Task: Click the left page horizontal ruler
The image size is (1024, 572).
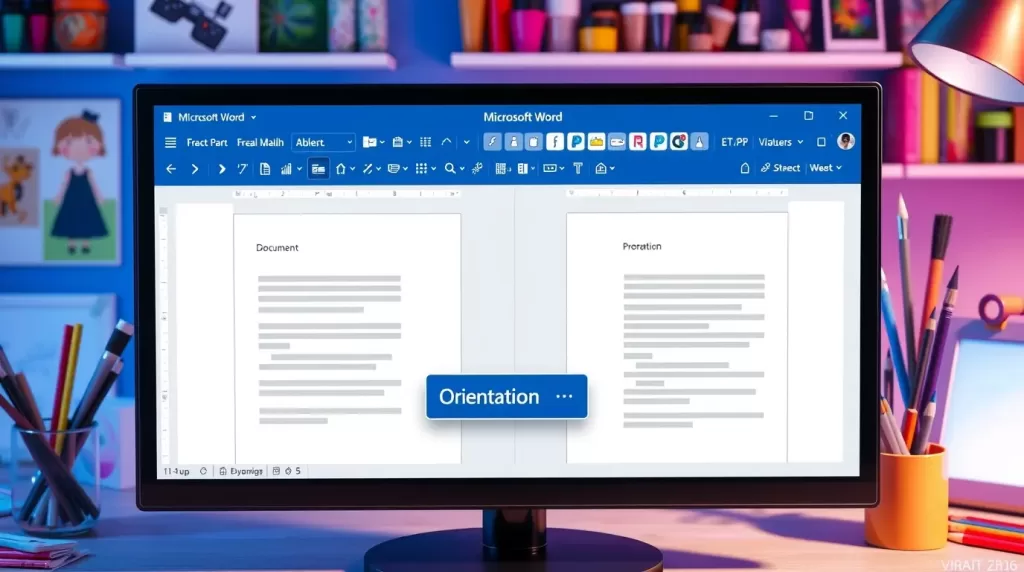Action: (x=347, y=194)
